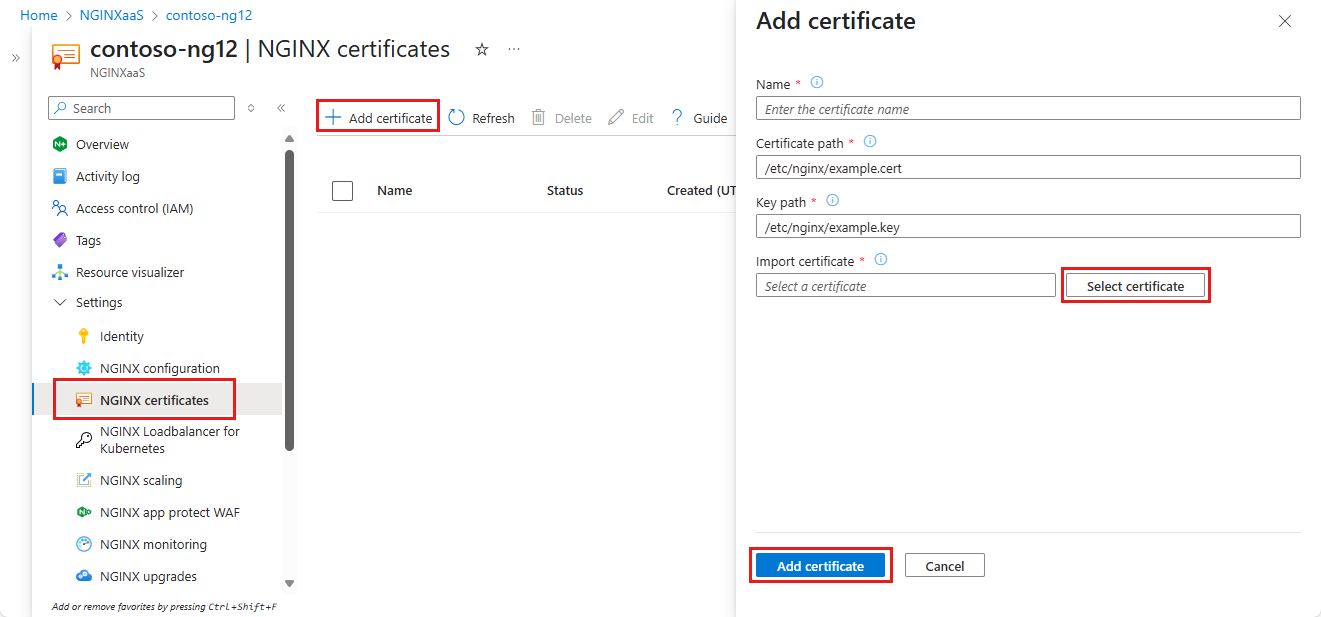Click the NGINX certificates sidebar icon
The image size is (1321, 617).
pos(84,400)
